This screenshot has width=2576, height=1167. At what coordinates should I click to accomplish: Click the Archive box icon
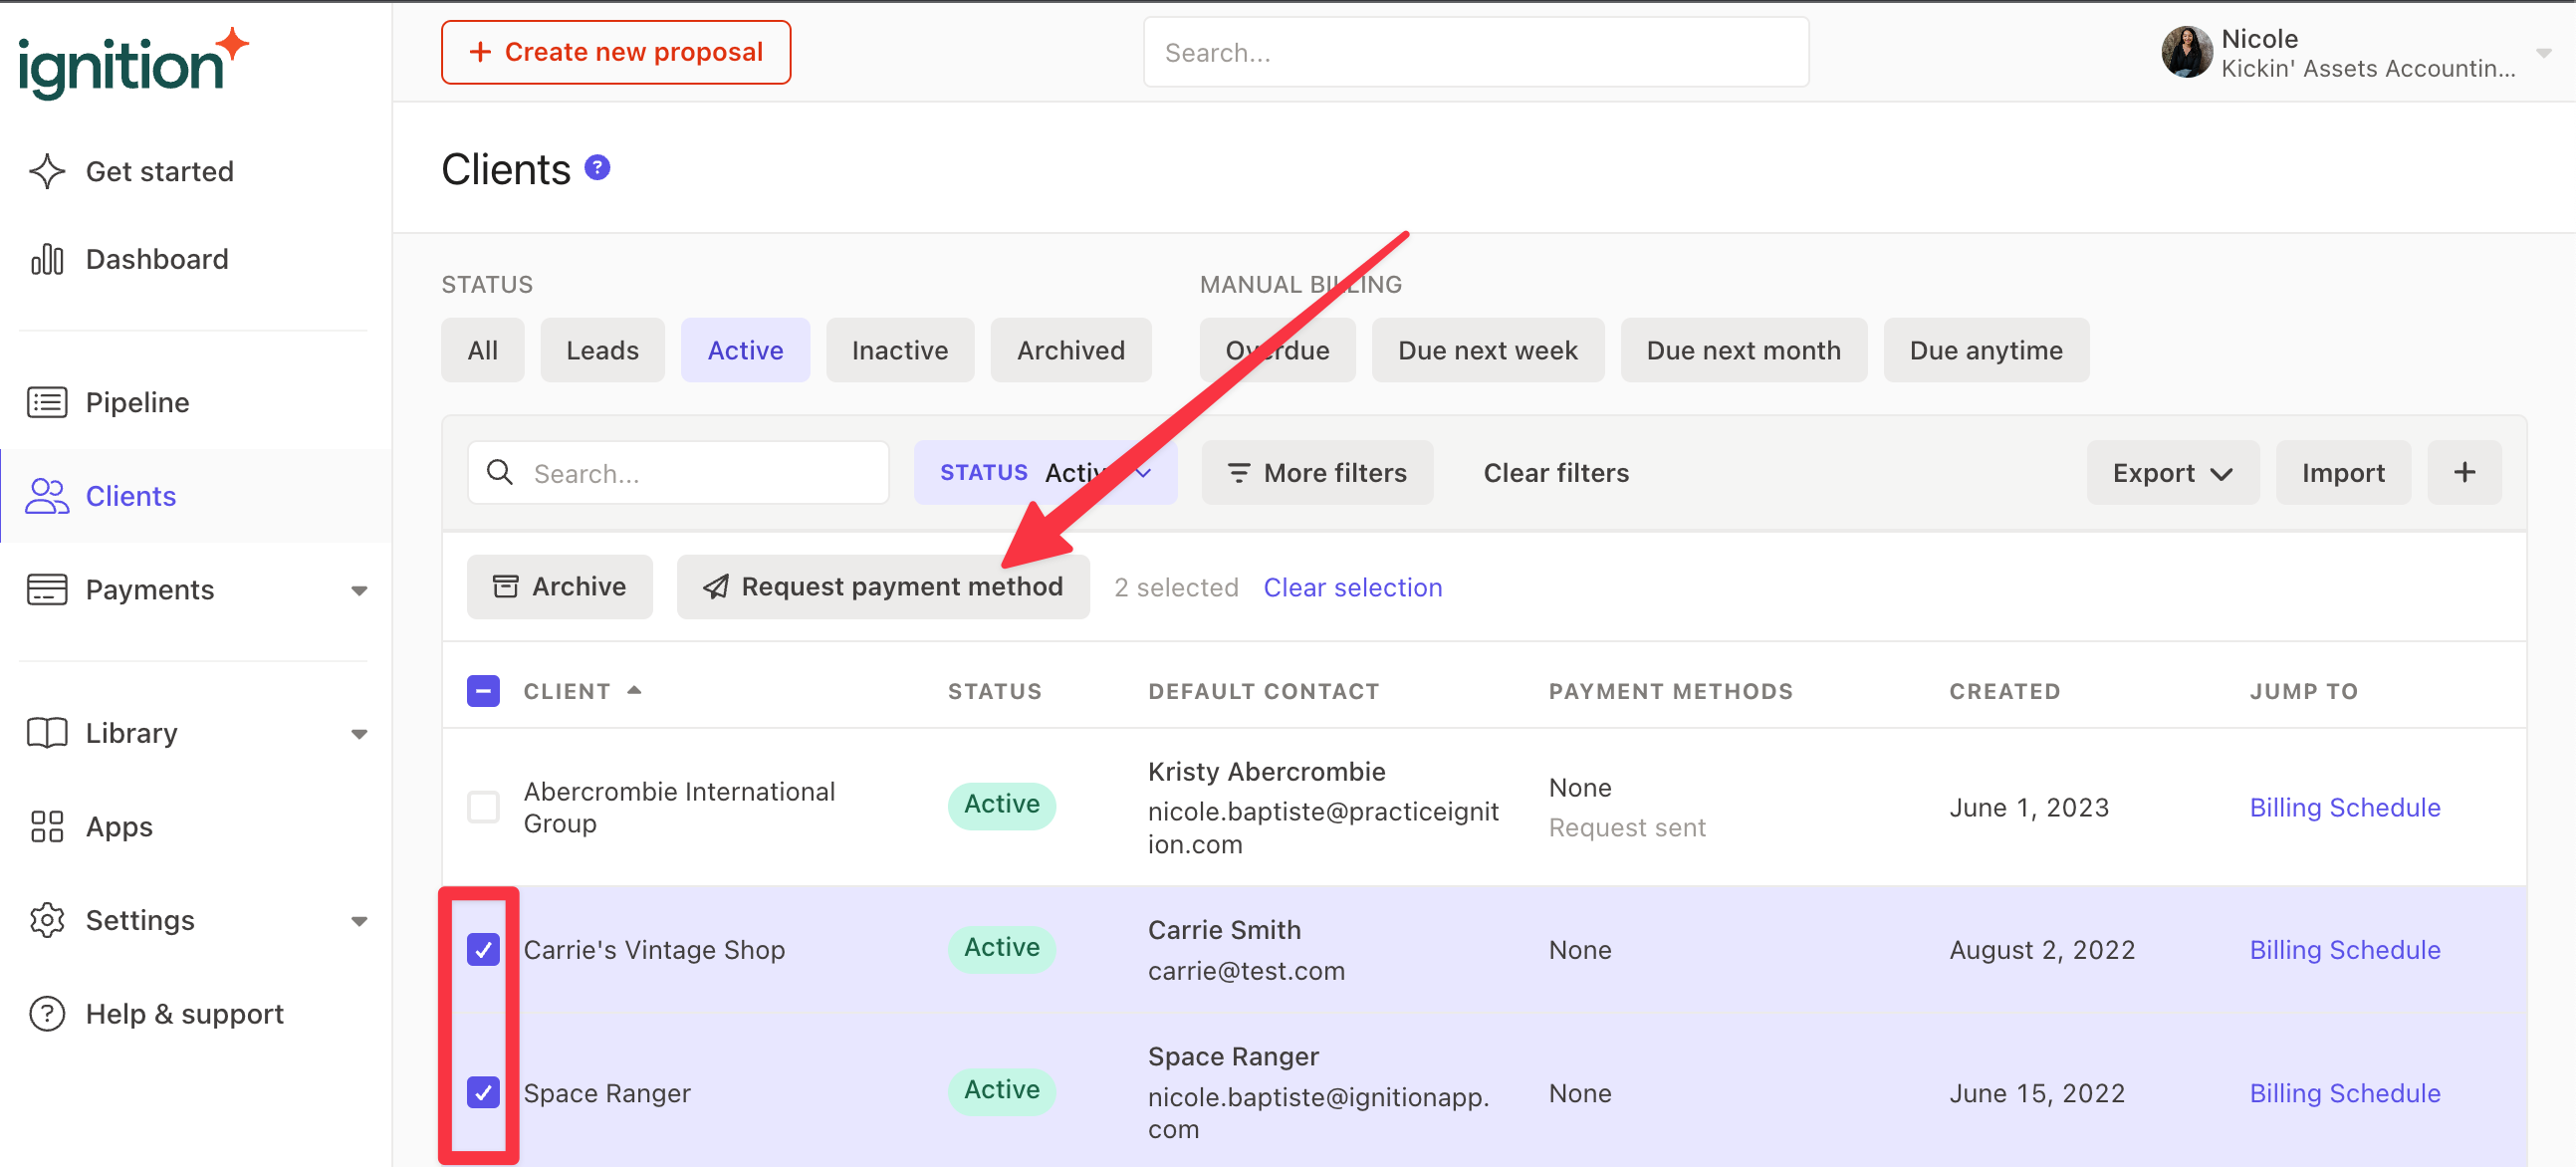pos(506,586)
